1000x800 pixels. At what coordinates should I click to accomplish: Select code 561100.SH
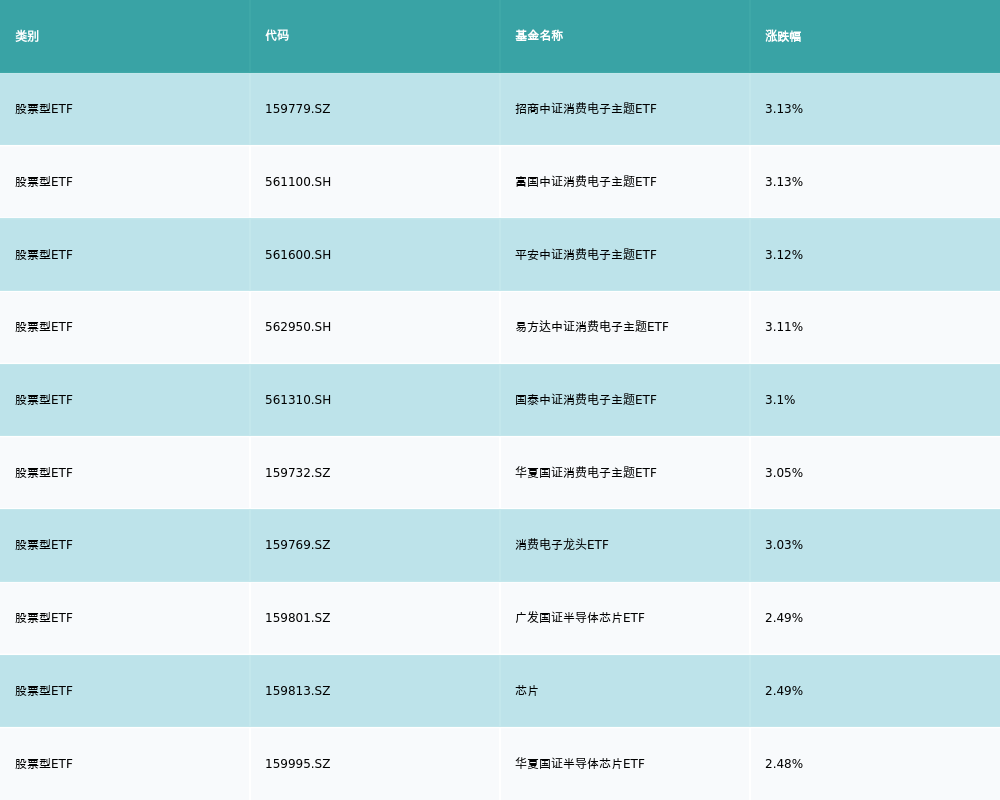pyautogui.click(x=298, y=182)
